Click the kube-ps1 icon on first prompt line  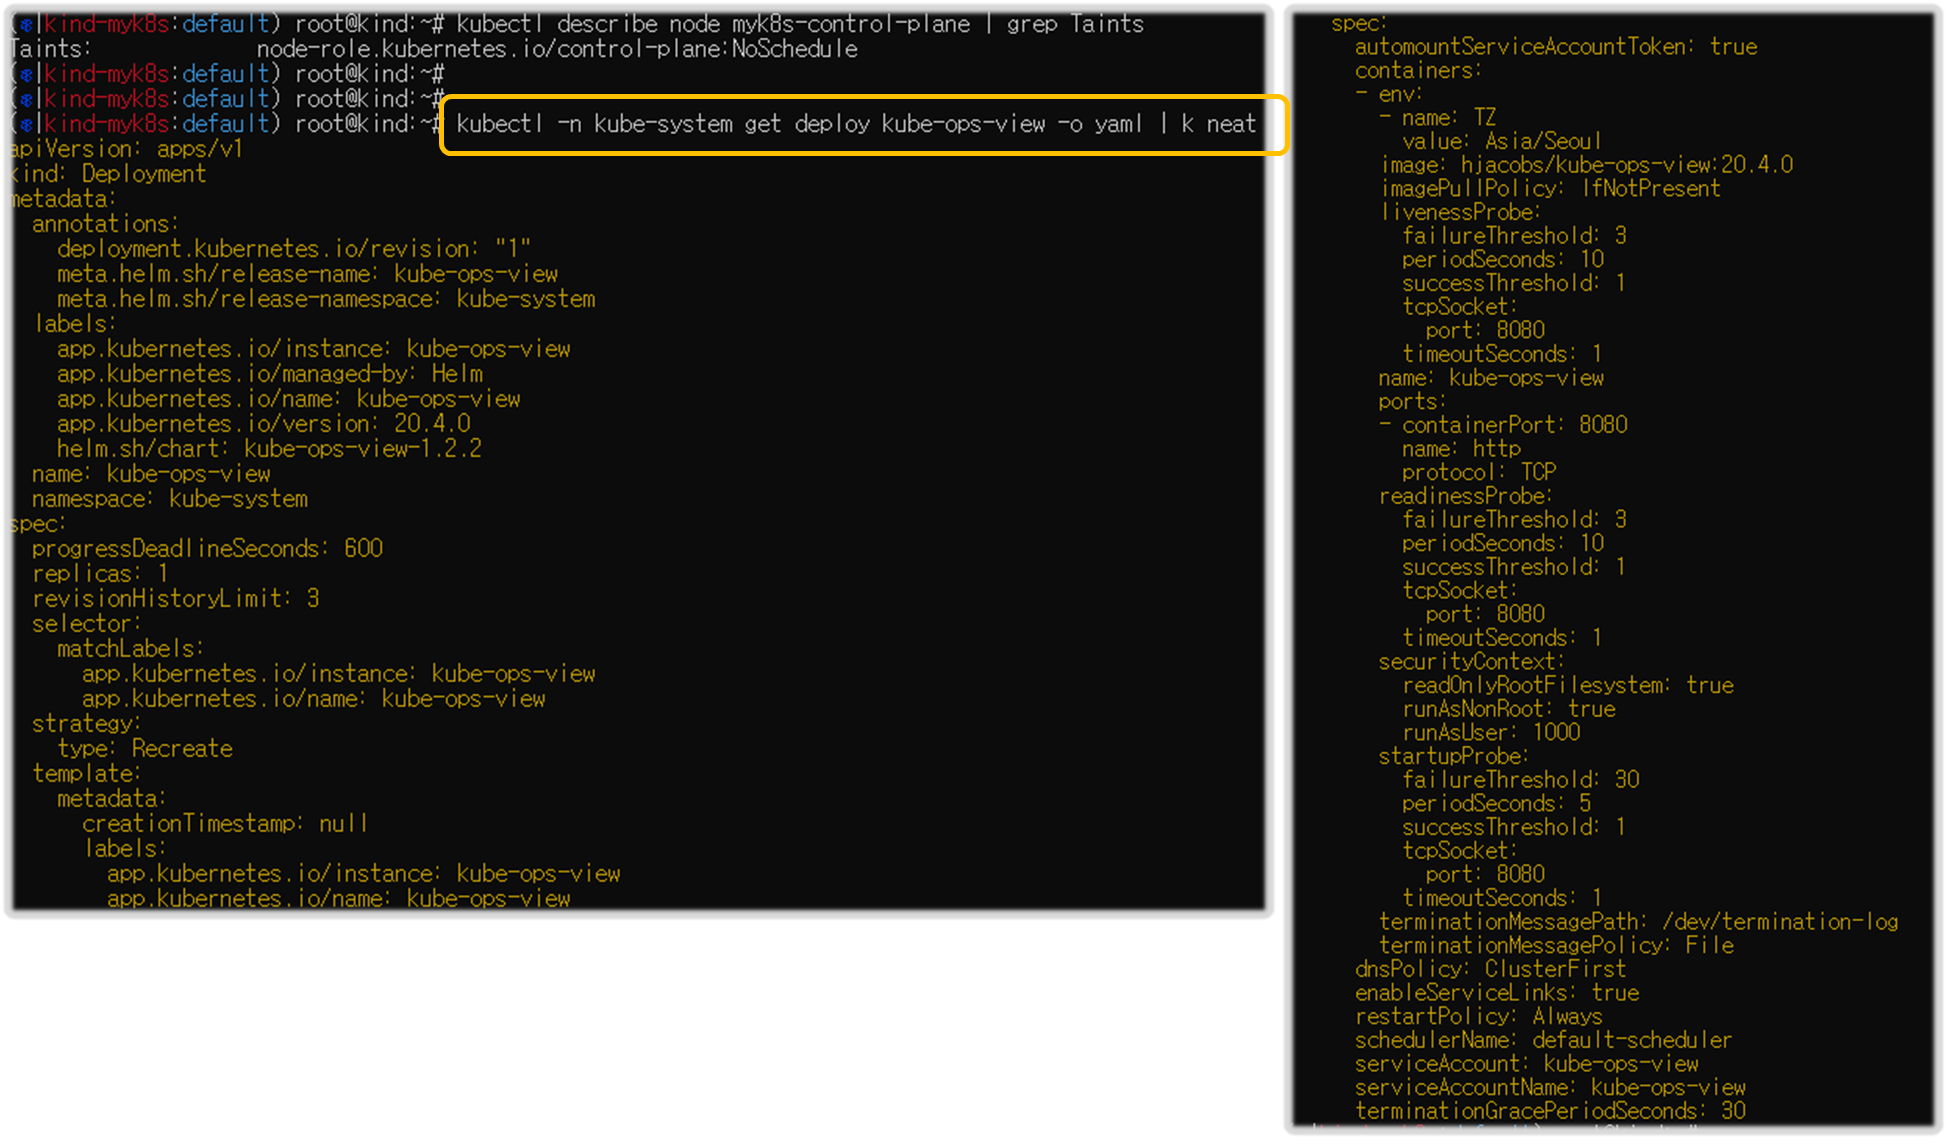tap(27, 24)
